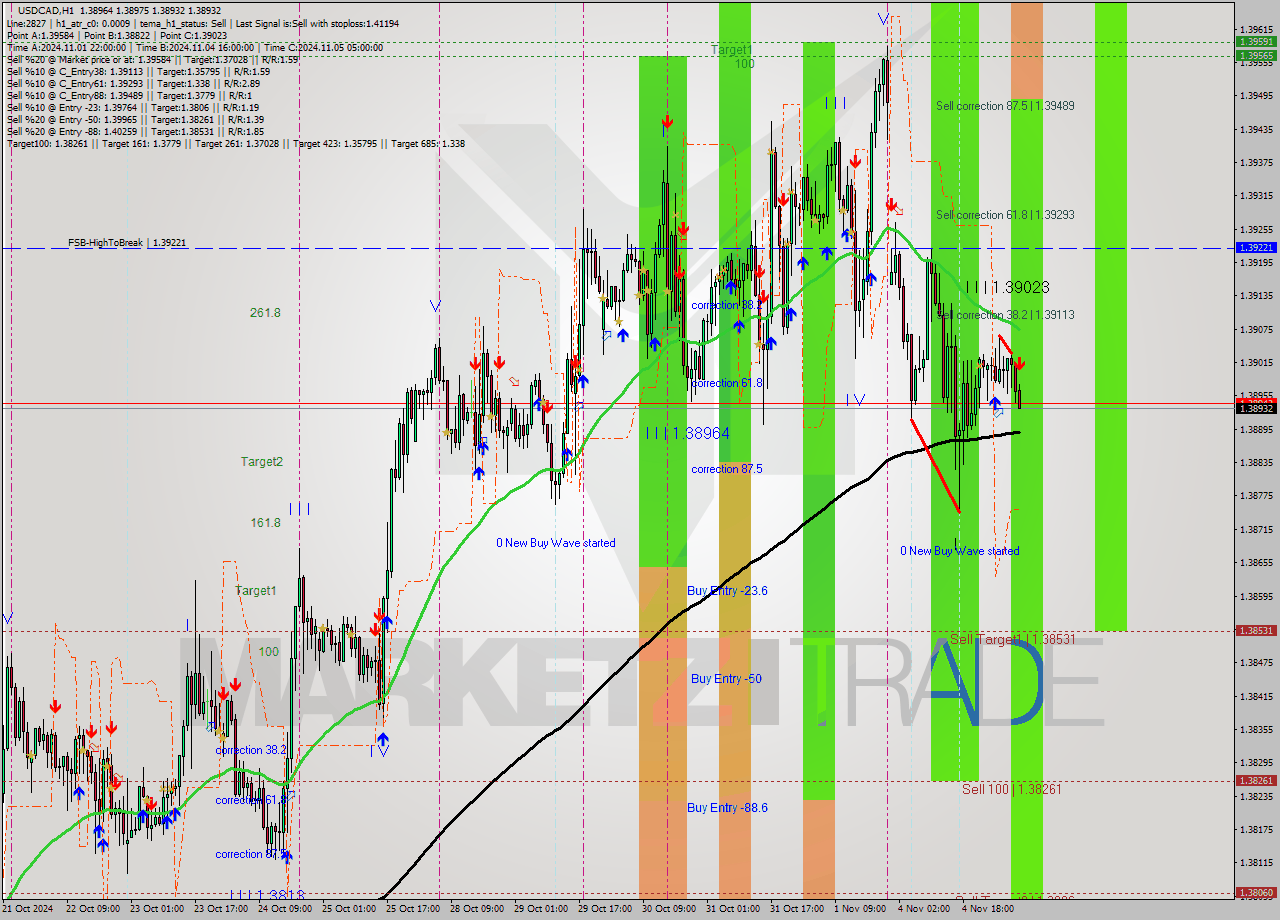Click the green 1.39591 price-axis tag

tap(1256, 42)
